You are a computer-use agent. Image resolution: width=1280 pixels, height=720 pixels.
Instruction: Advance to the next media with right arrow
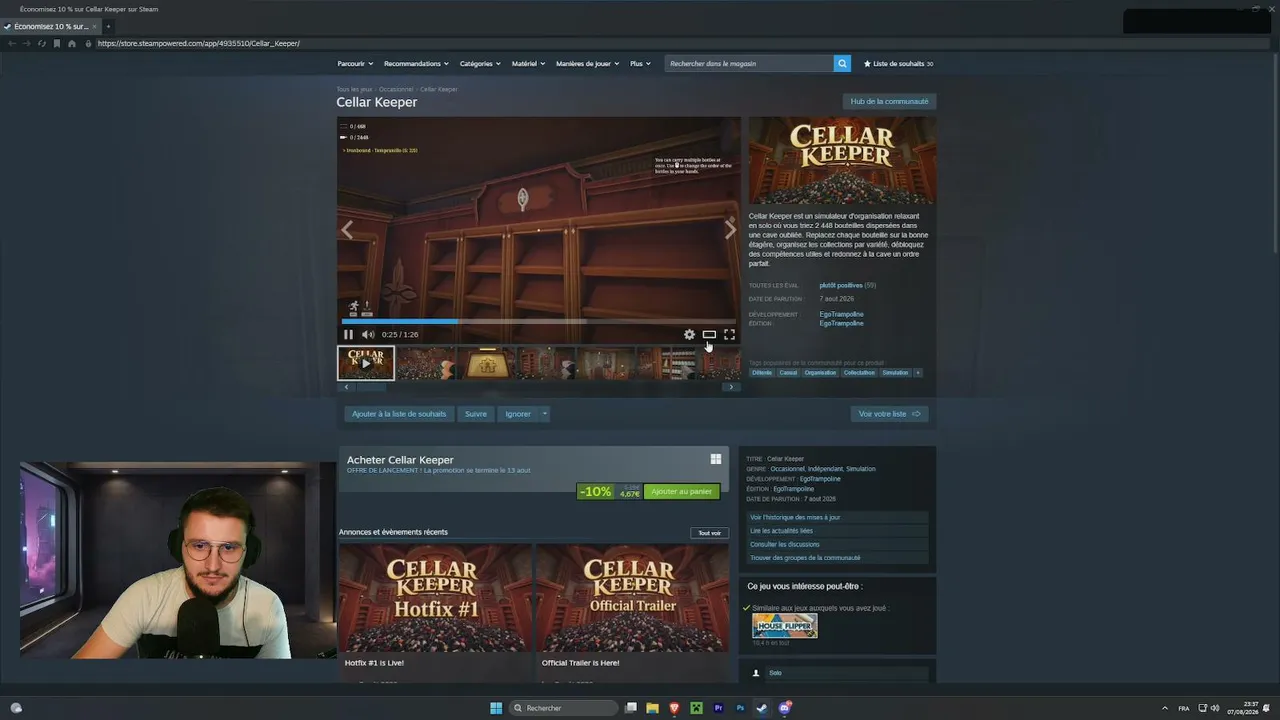[x=730, y=230]
